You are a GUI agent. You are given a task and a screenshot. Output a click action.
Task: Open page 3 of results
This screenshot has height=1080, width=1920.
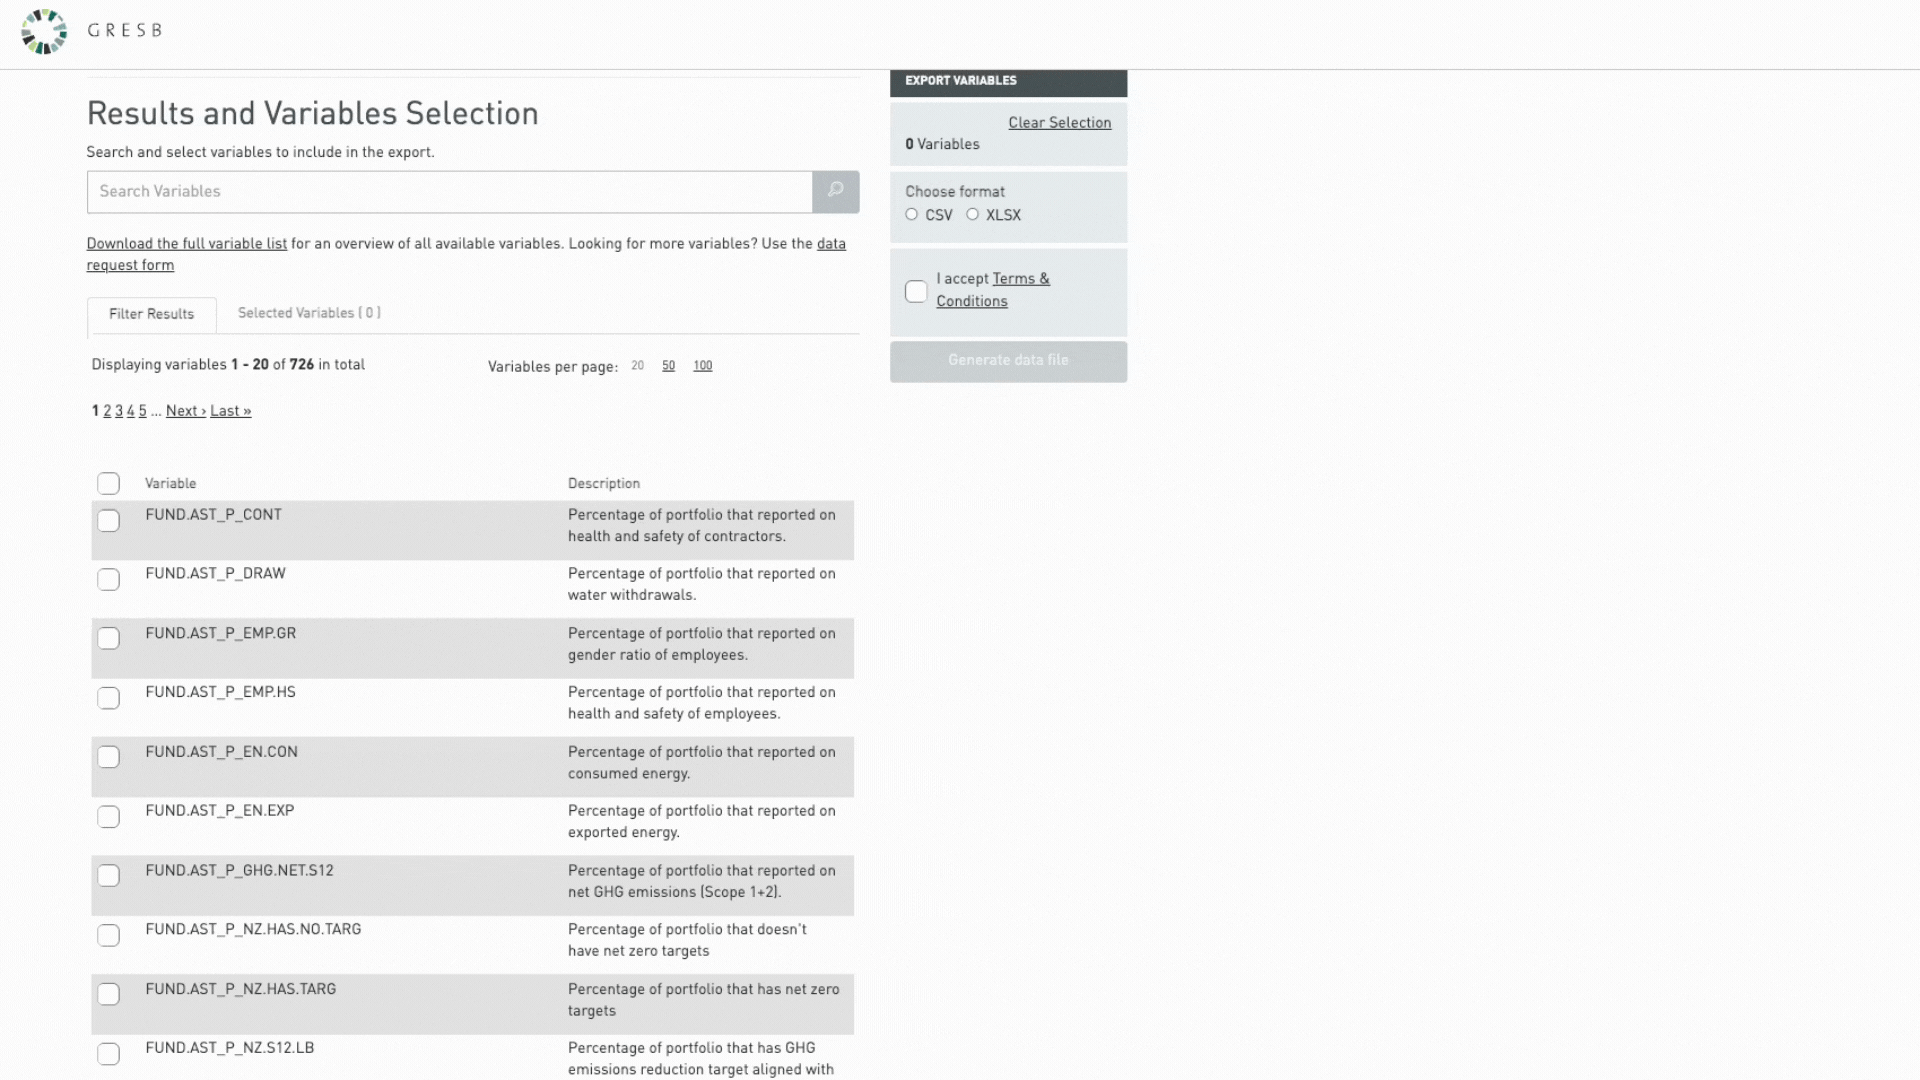[119, 411]
